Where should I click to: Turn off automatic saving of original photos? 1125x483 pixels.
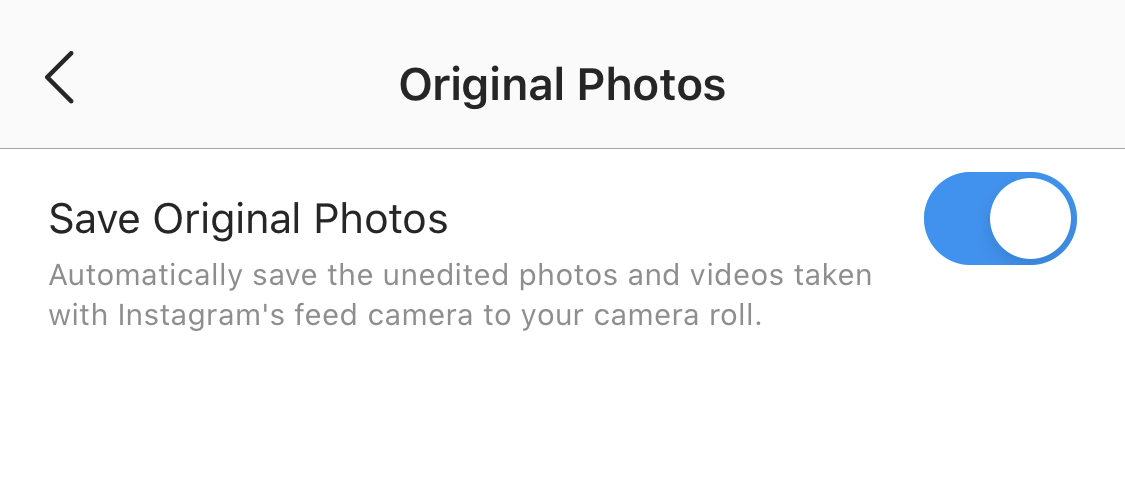999,219
